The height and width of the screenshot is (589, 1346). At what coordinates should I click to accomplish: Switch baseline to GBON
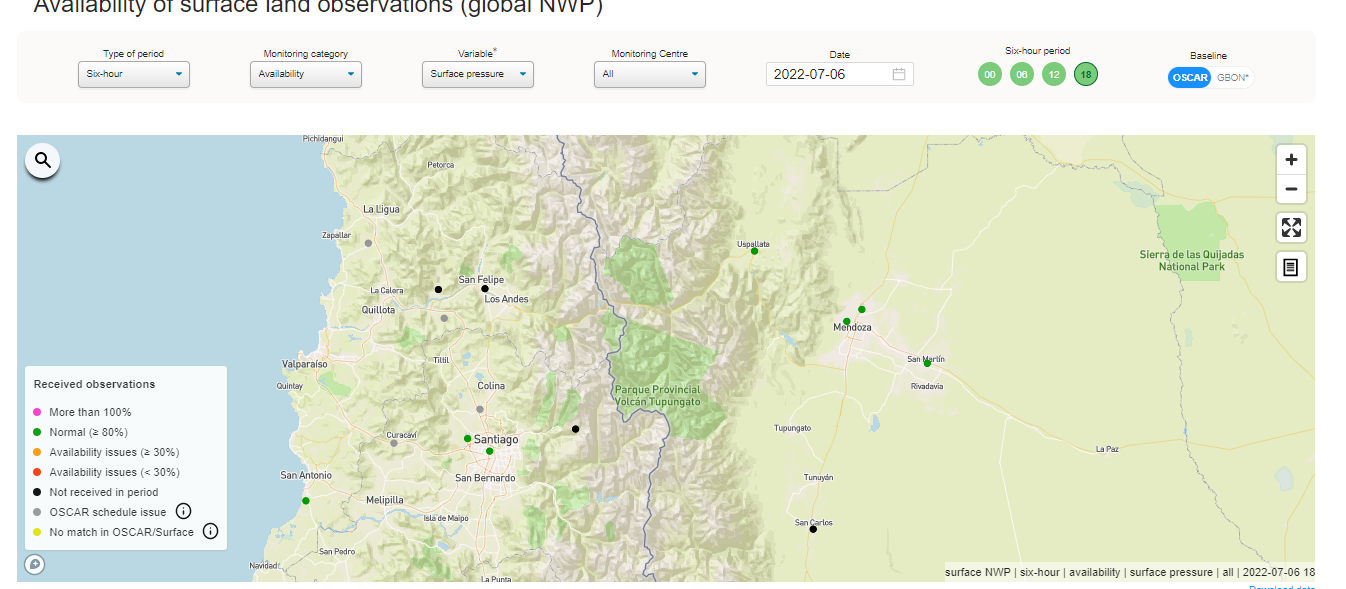1233,78
